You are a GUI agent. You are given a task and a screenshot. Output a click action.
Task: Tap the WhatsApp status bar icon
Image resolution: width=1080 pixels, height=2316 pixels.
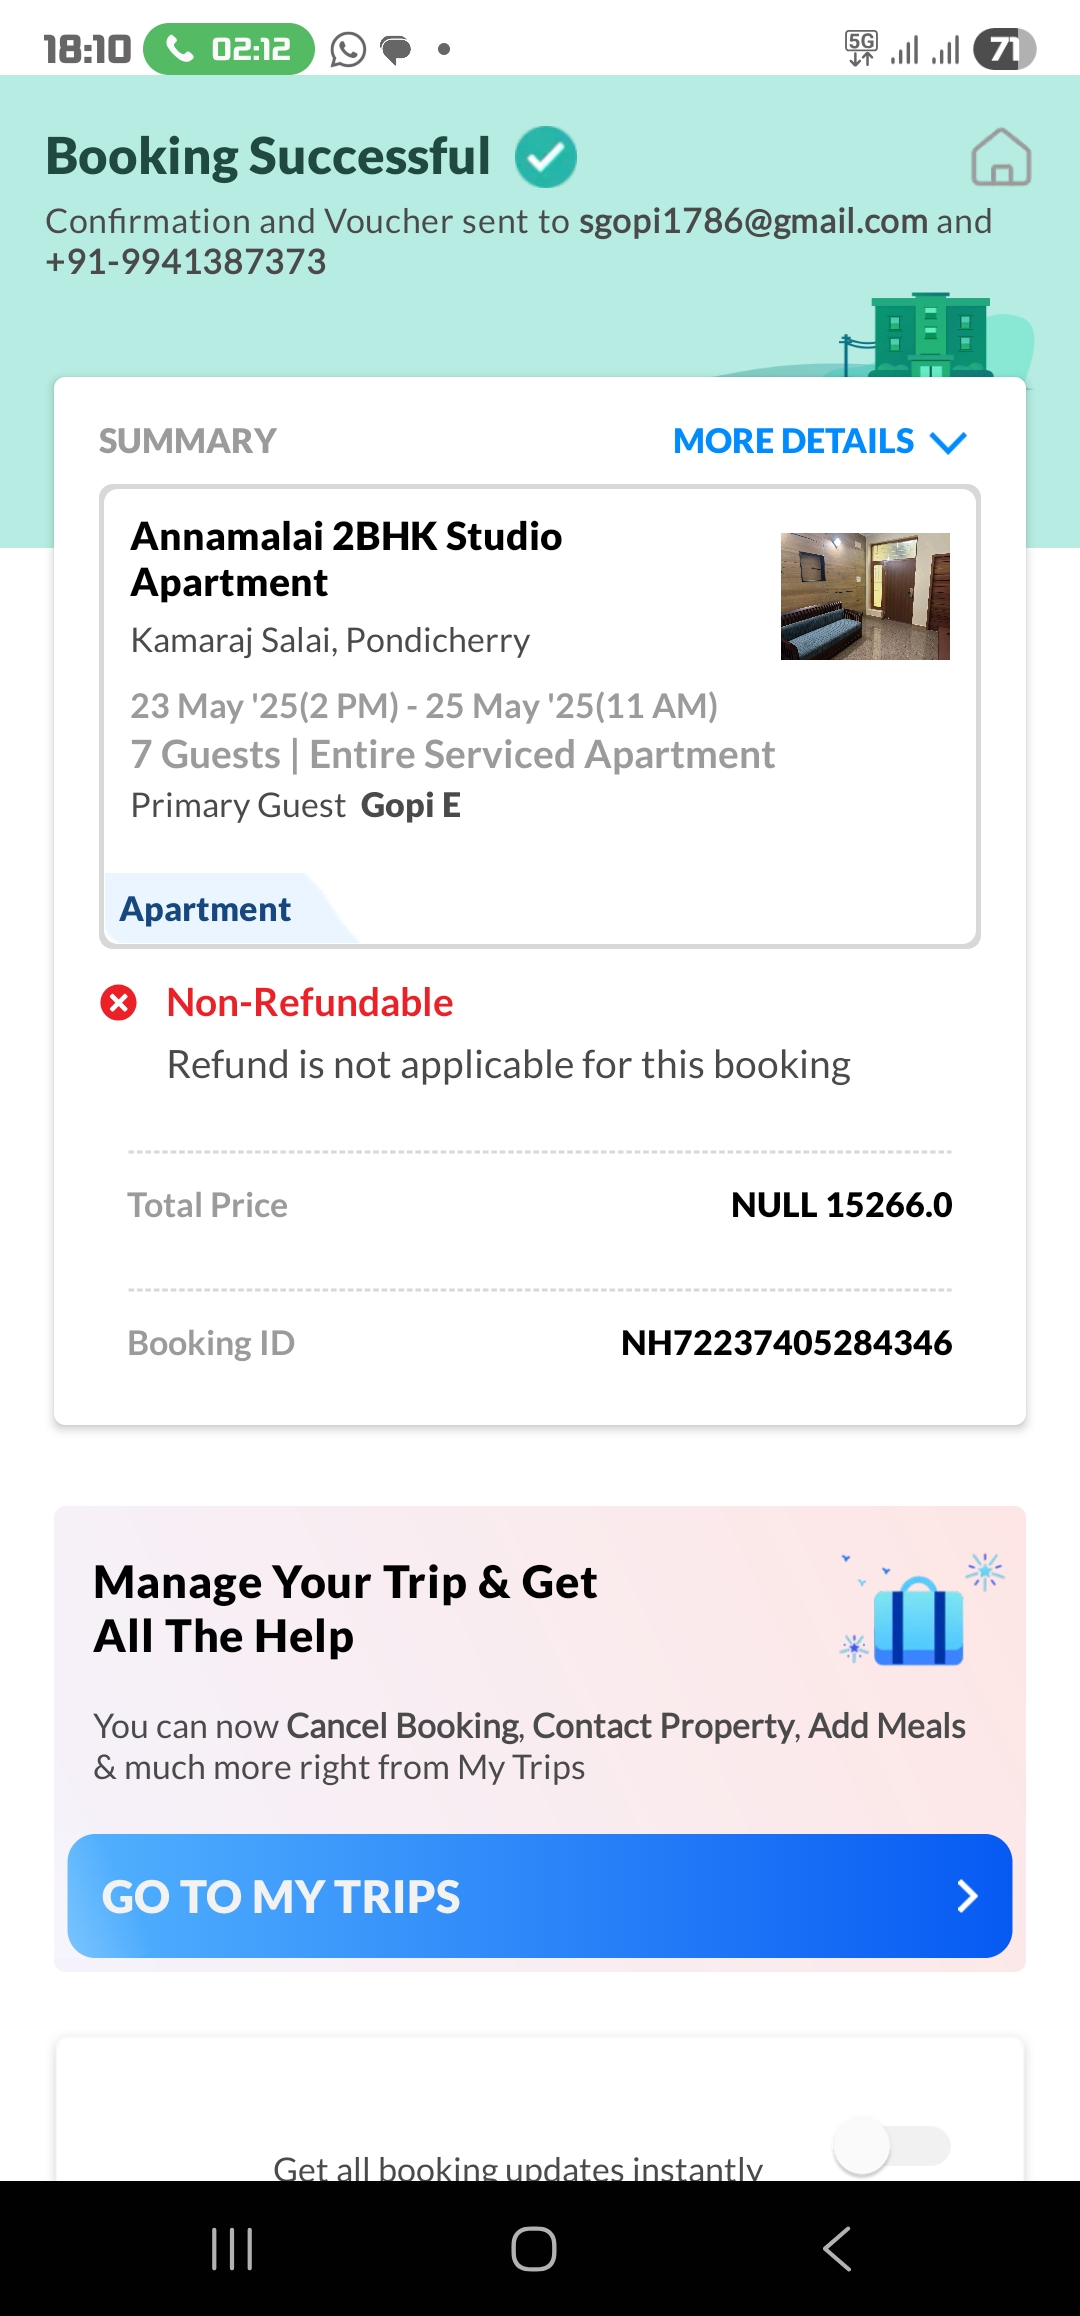point(348,49)
